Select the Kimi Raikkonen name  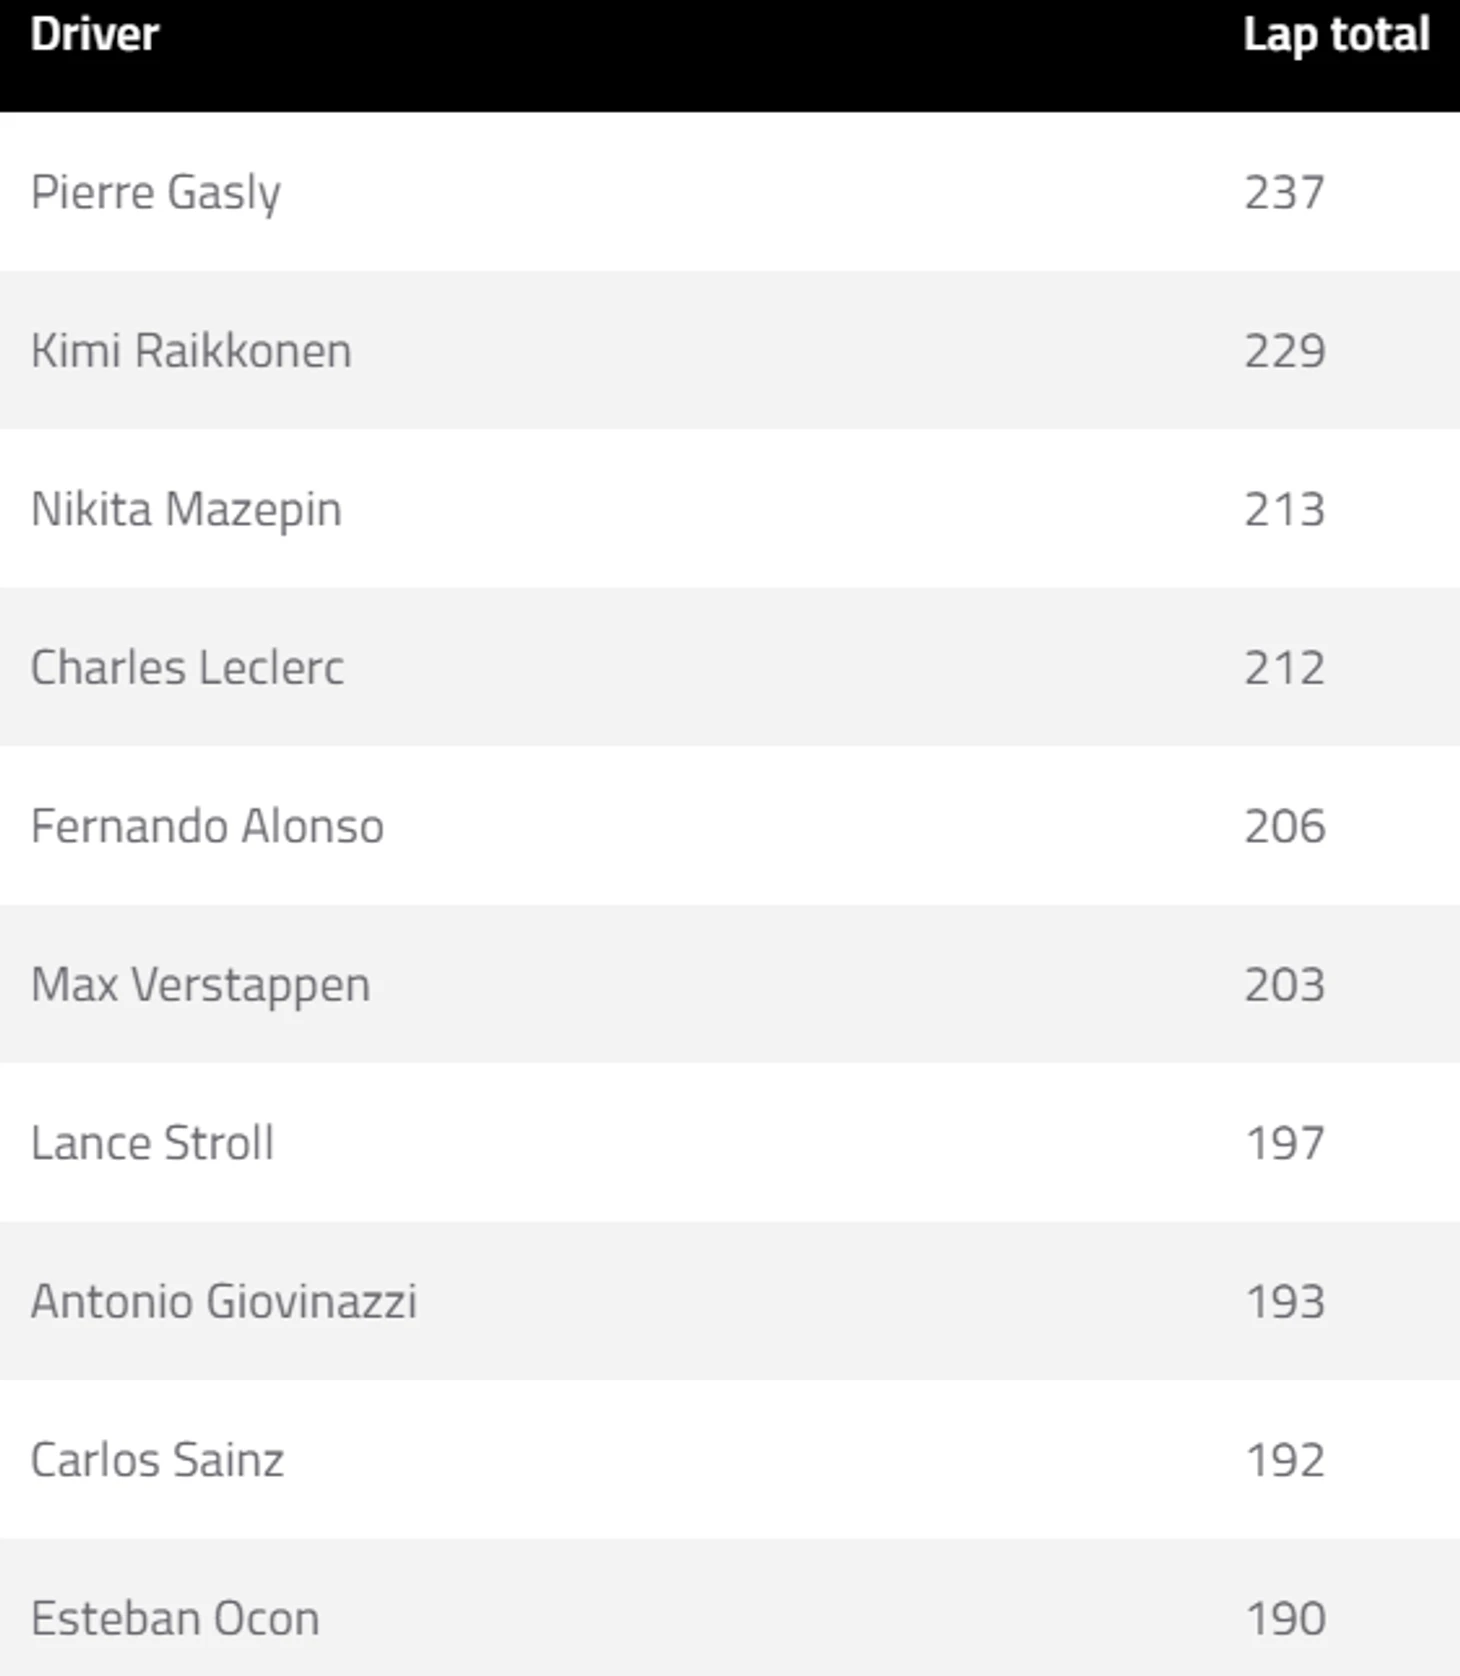click(x=191, y=351)
